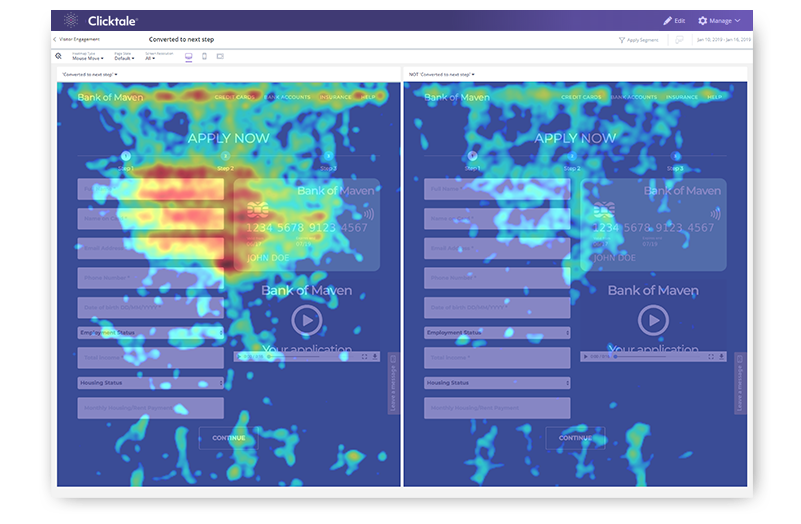This screenshot has width=801, height=524.
Task: Click Step 1 marker in left heatmap
Action: [x=126, y=156]
